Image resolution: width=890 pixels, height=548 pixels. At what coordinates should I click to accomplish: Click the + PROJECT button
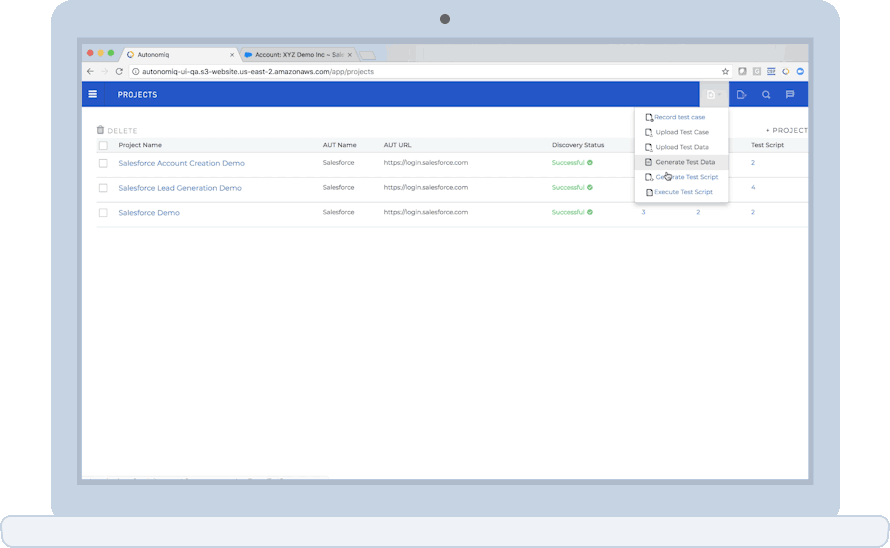click(787, 130)
